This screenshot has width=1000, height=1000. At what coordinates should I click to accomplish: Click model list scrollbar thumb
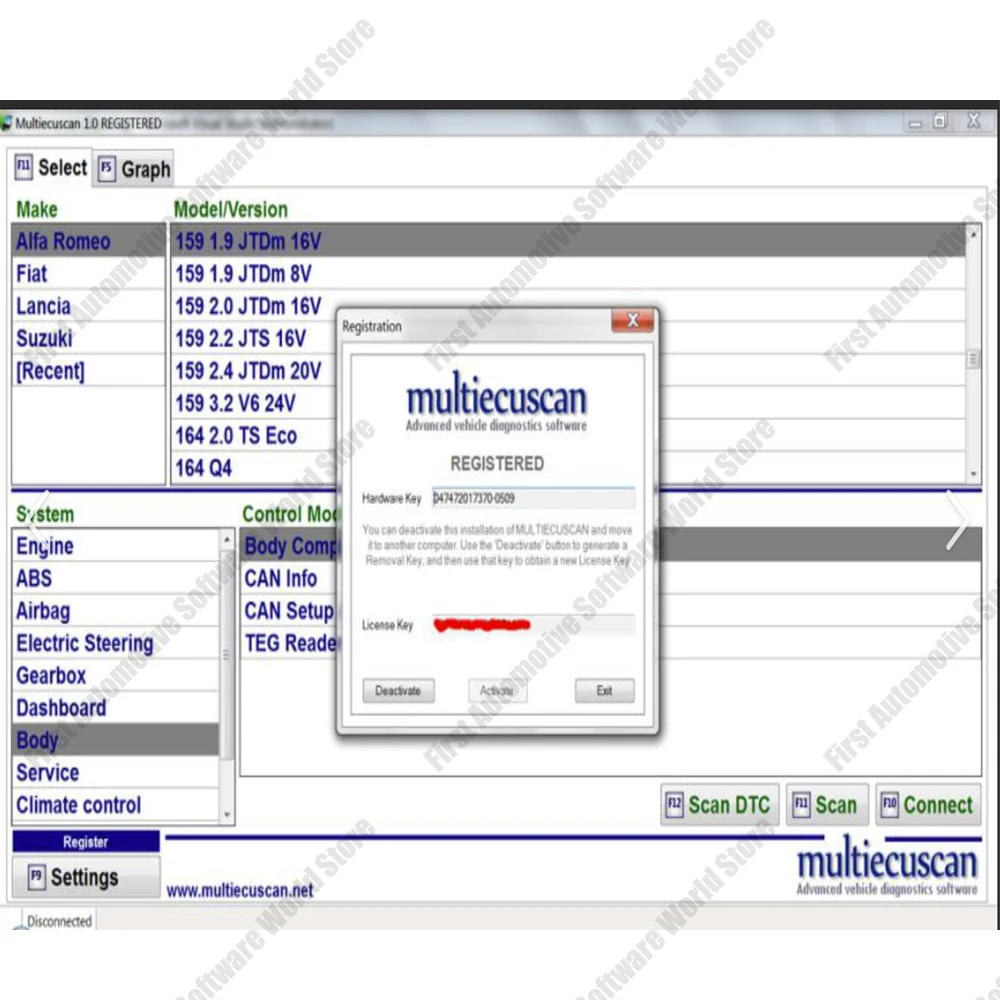[973, 358]
